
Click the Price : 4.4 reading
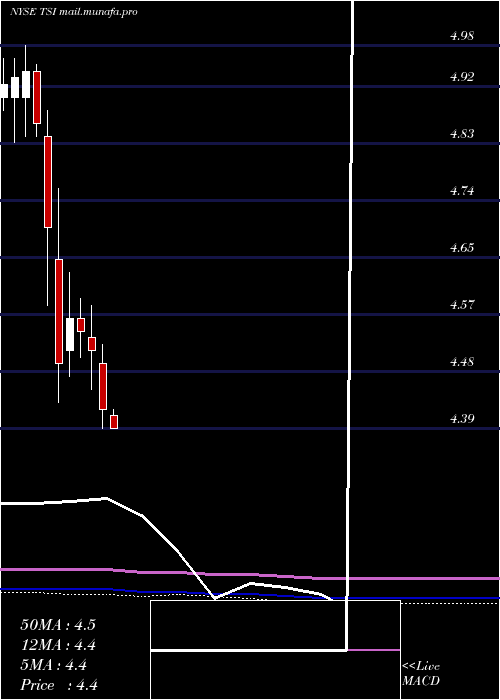coord(59,685)
